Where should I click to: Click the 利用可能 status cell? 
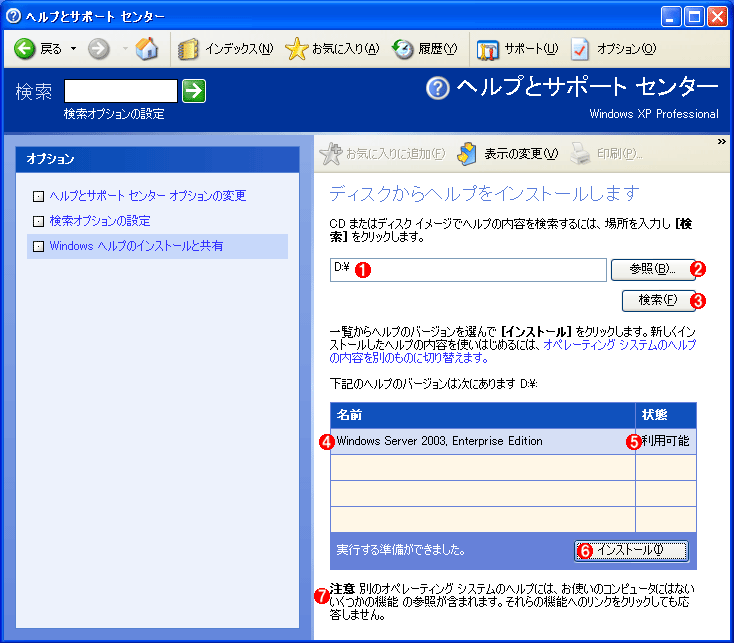(666, 441)
